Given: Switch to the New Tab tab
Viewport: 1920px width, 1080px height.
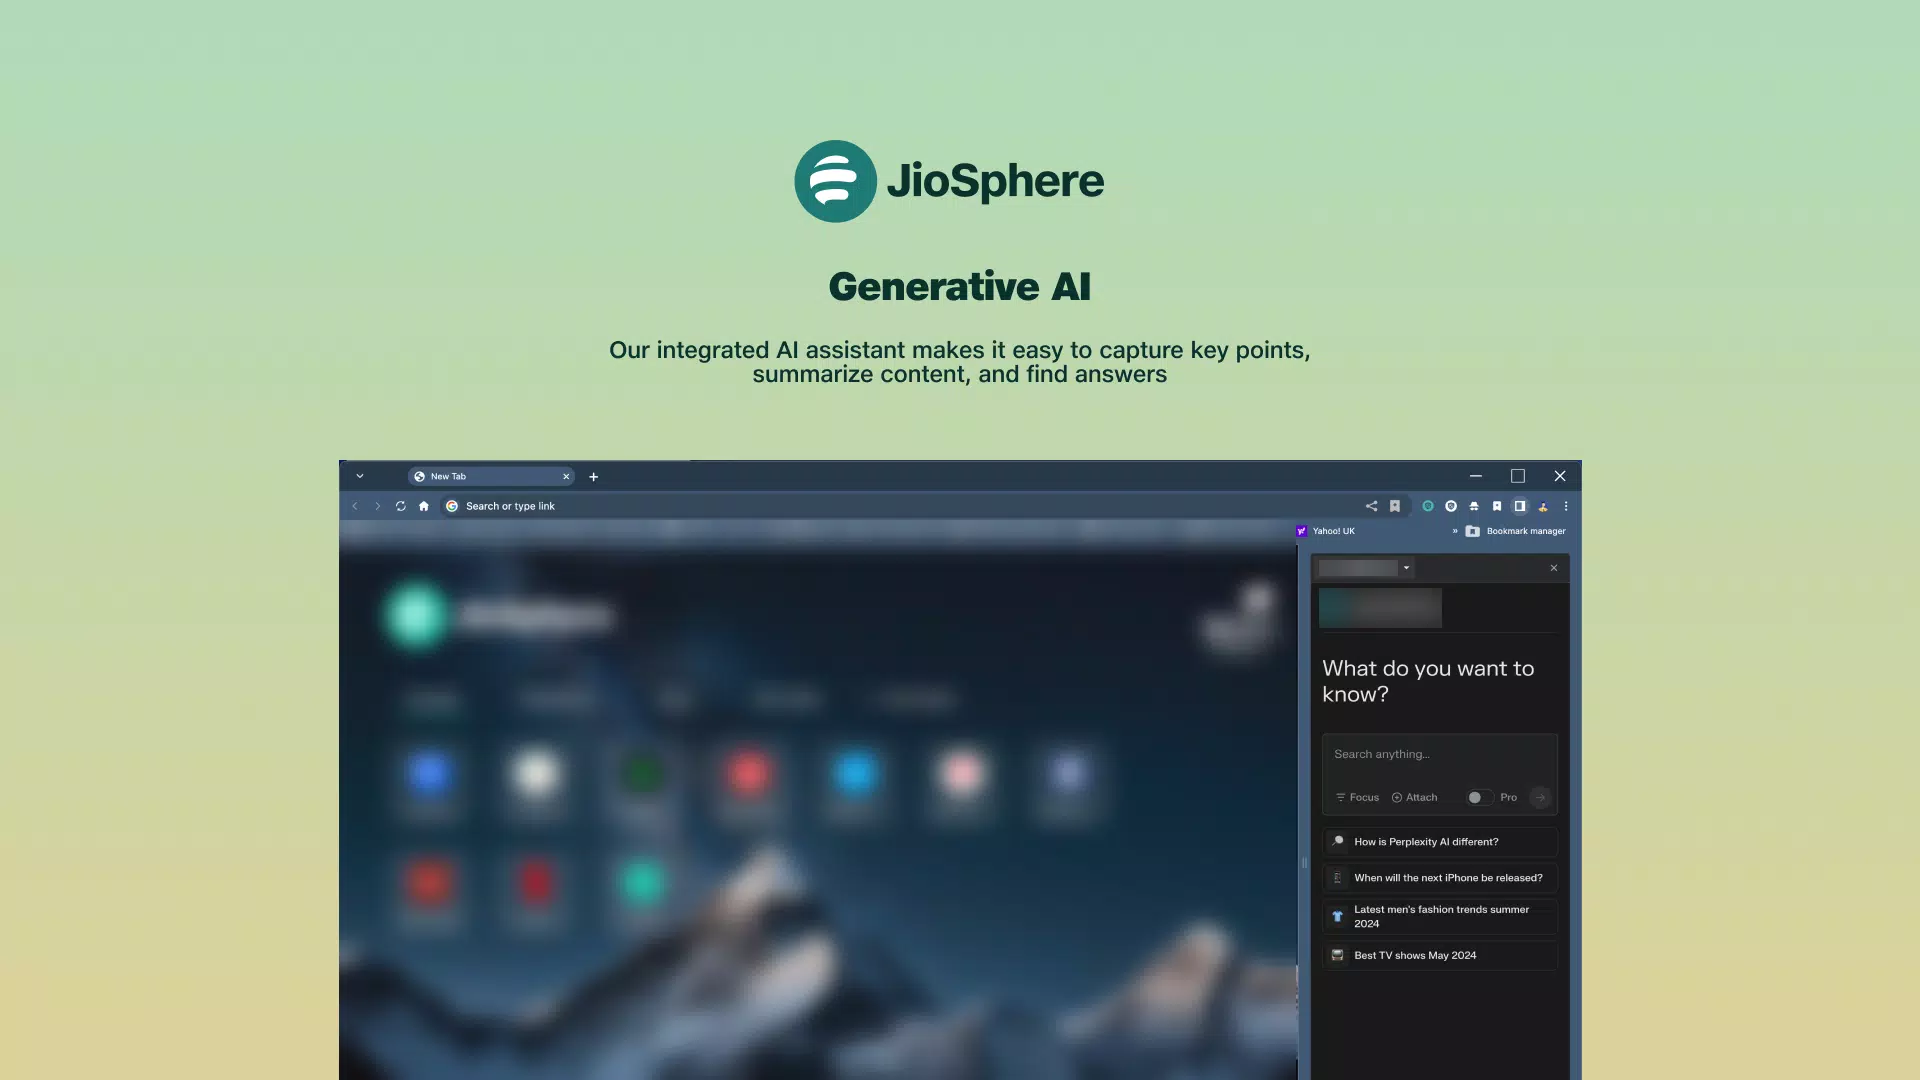Looking at the screenshot, I should [x=490, y=477].
